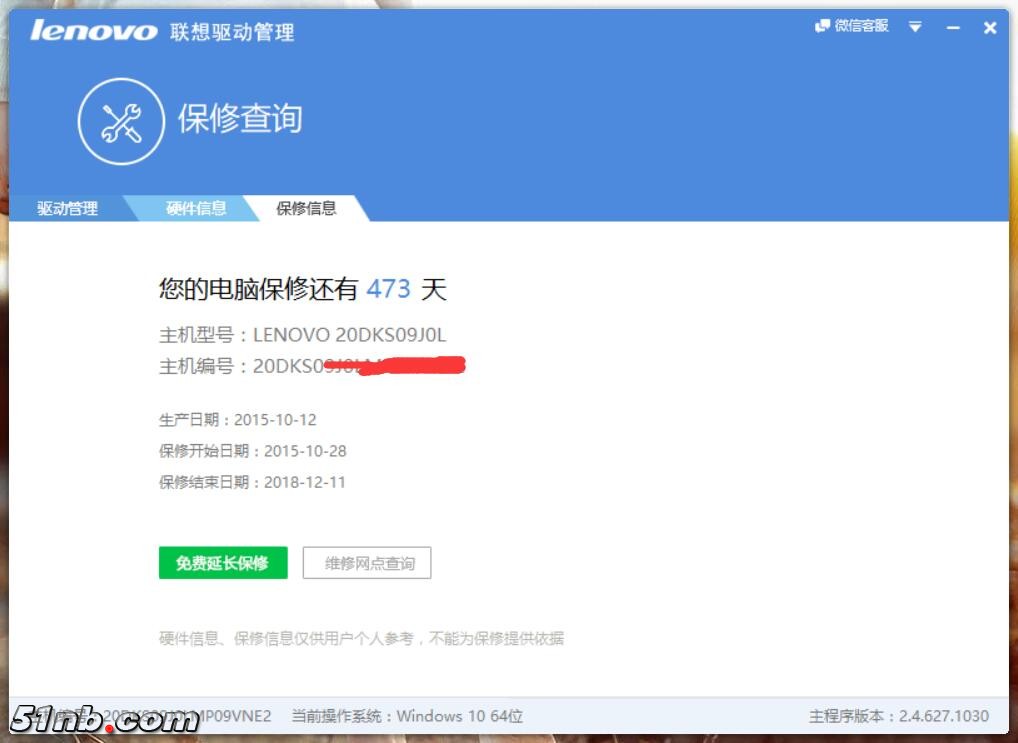Open the dropdown menu arrow in title bar
1018x743 pixels.
click(915, 27)
